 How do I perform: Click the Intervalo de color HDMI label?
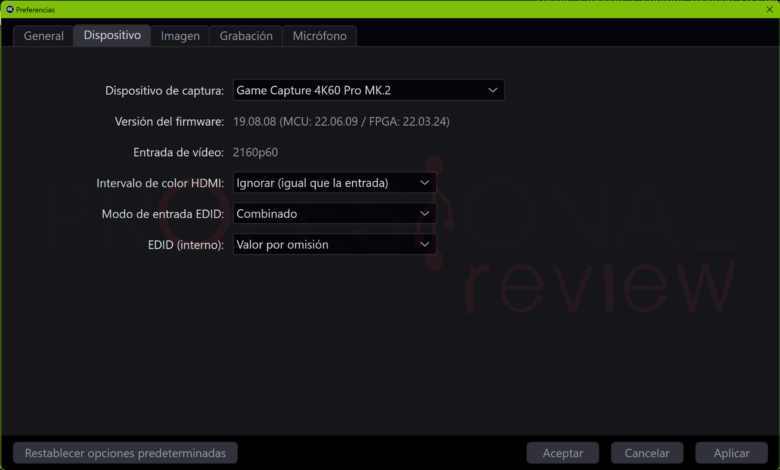click(160, 183)
